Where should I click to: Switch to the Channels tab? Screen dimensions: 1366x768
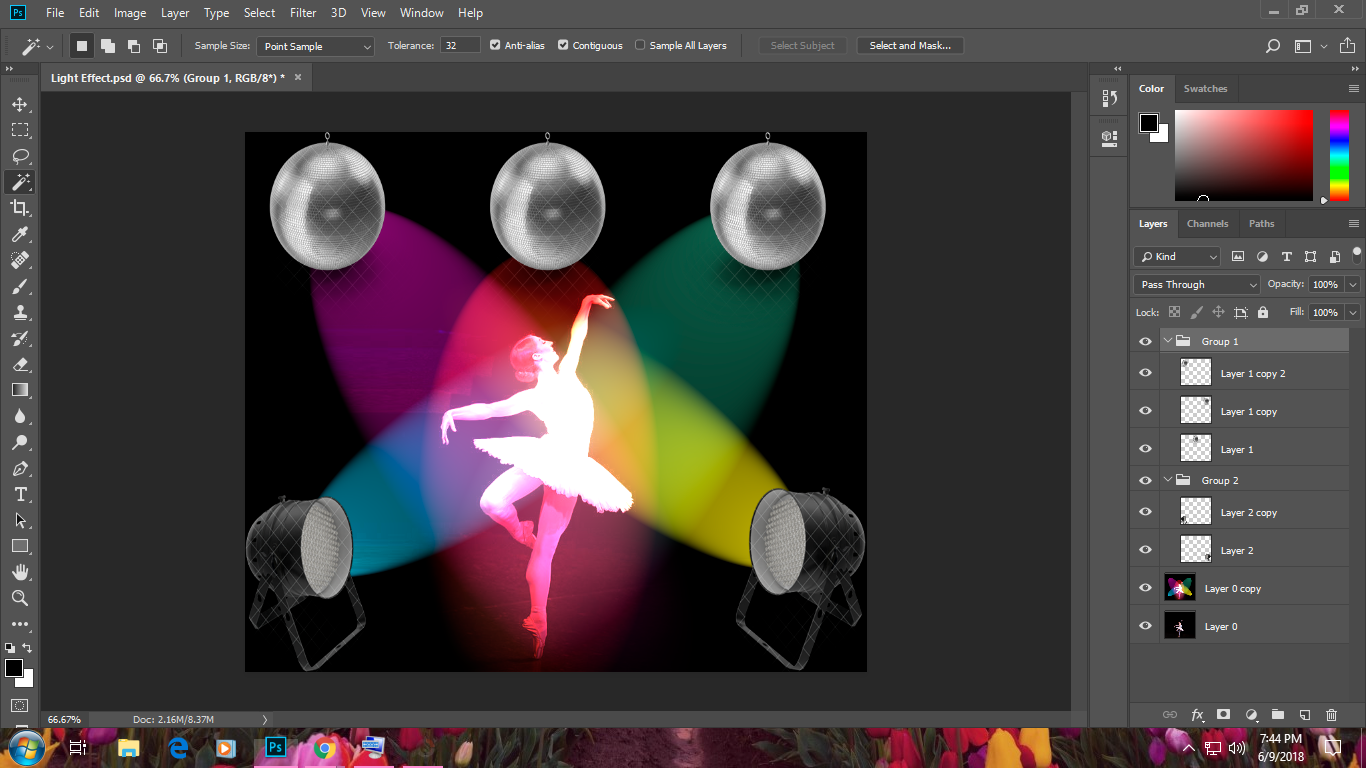click(x=1207, y=223)
